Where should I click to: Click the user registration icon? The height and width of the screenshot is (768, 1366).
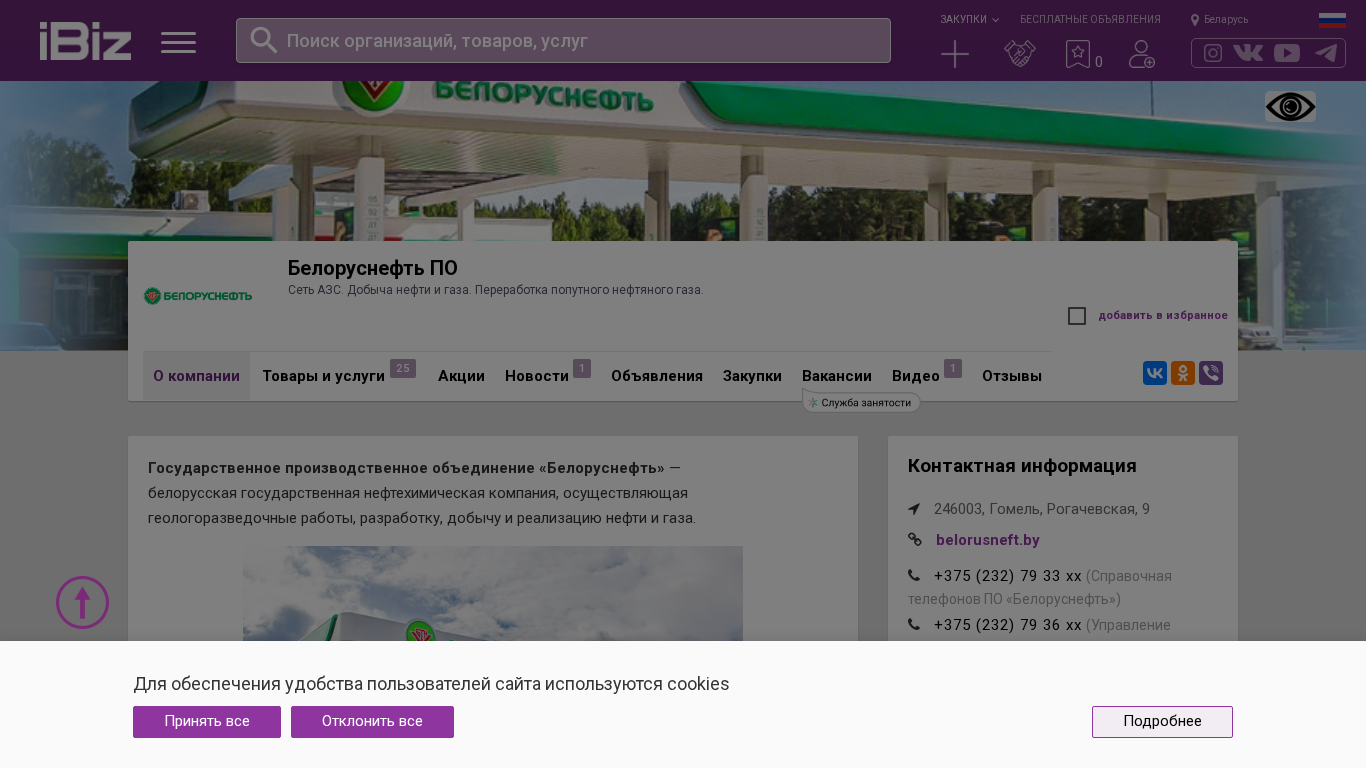[1141, 54]
